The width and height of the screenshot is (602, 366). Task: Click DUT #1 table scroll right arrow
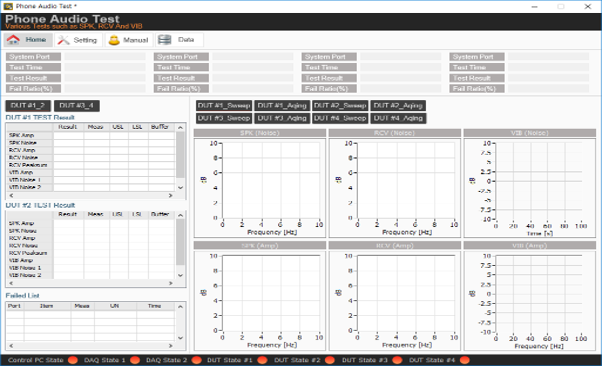(x=170, y=195)
